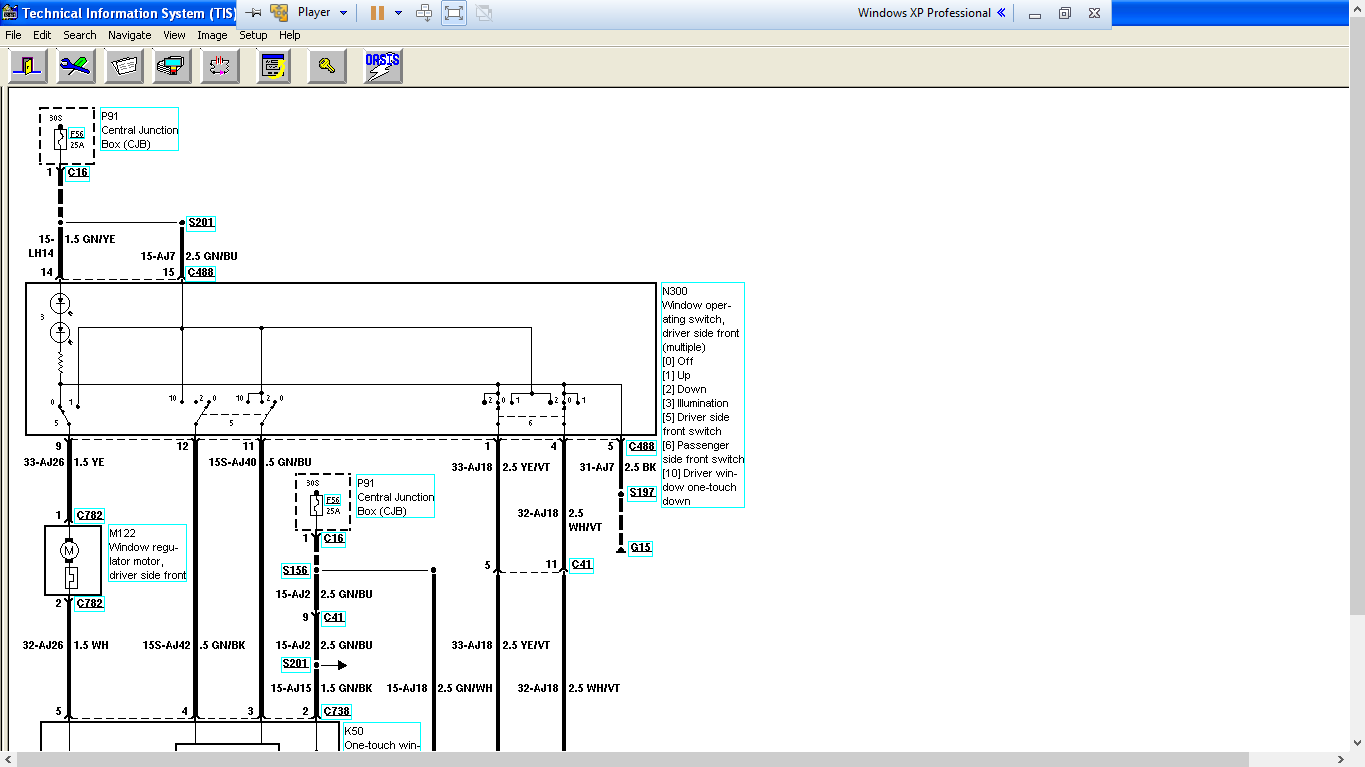The image size is (1365, 767).
Task: Click the M122 window regulator motor label
Action: (148, 553)
